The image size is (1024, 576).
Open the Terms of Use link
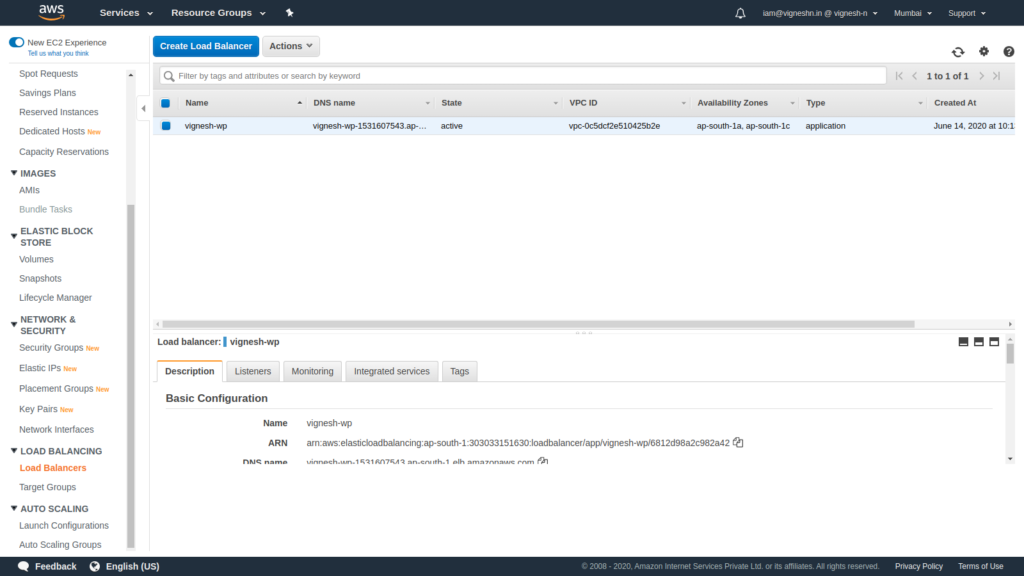click(x=980, y=566)
